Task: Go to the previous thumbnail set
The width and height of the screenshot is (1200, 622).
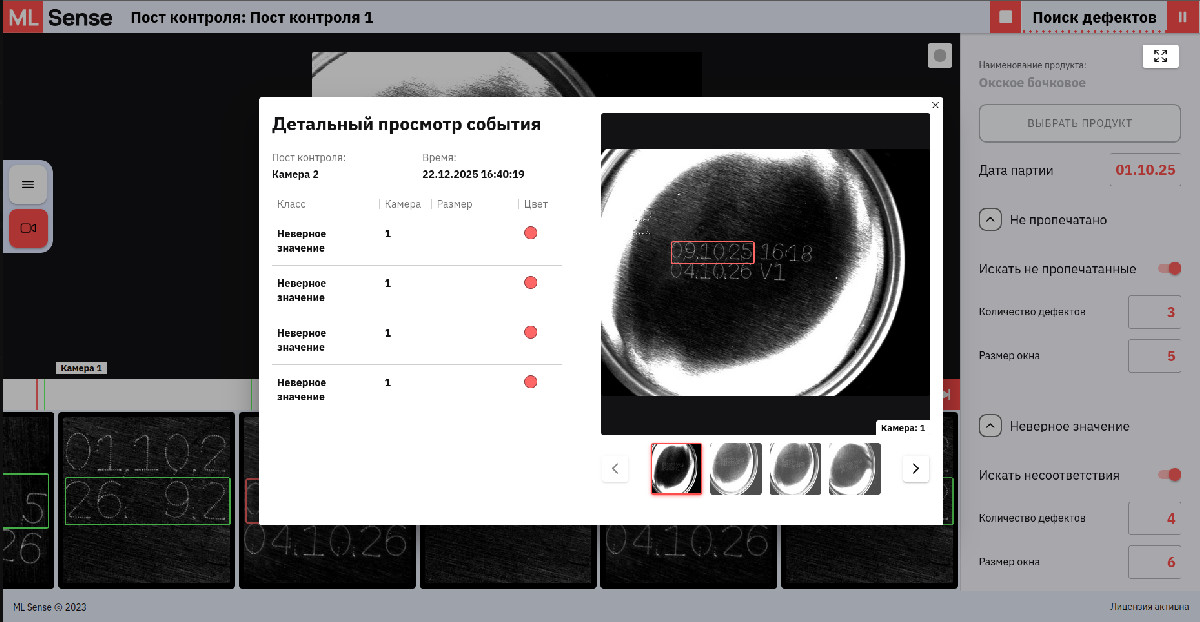Action: coord(615,468)
